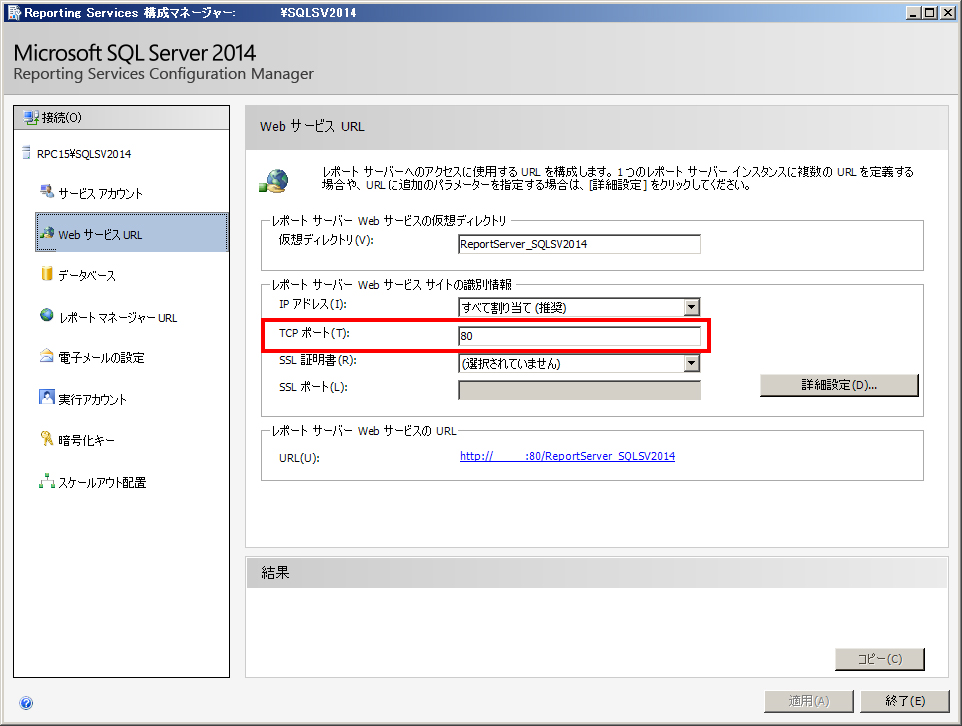Open the ReportServer_SQLSV2014 URL link
This screenshot has height=726, width=962.
[568, 456]
